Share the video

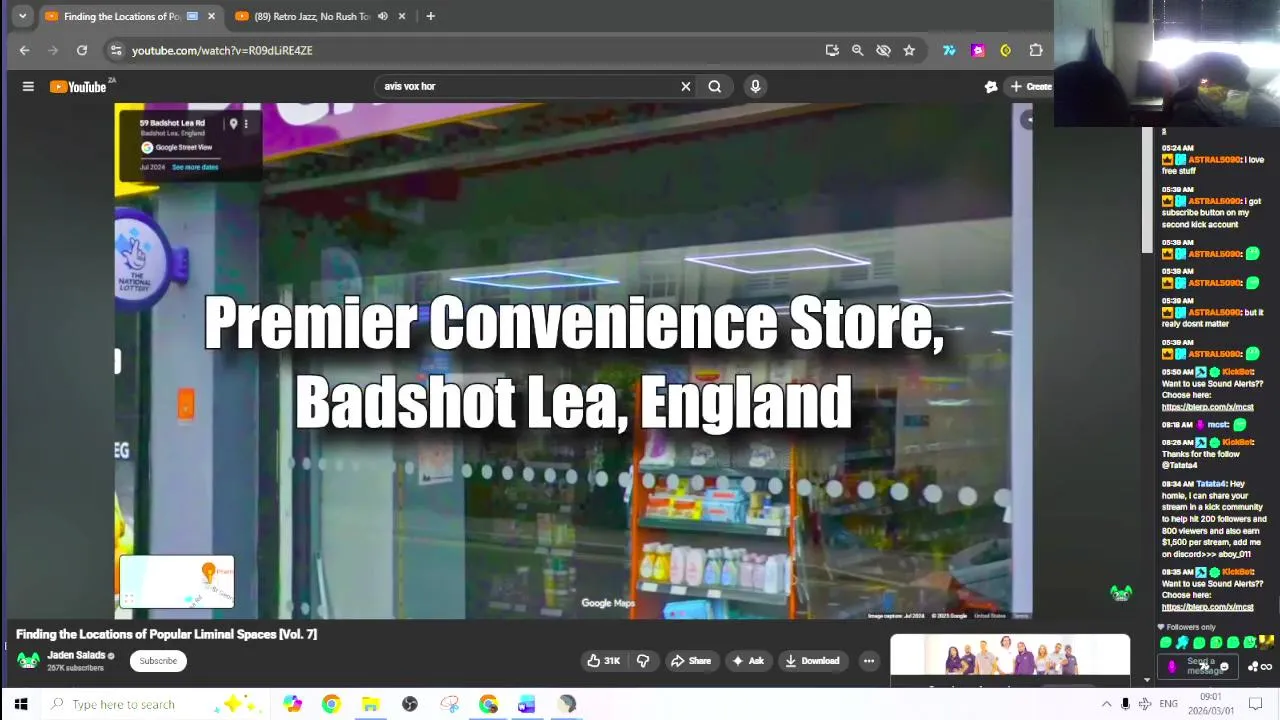(690, 660)
